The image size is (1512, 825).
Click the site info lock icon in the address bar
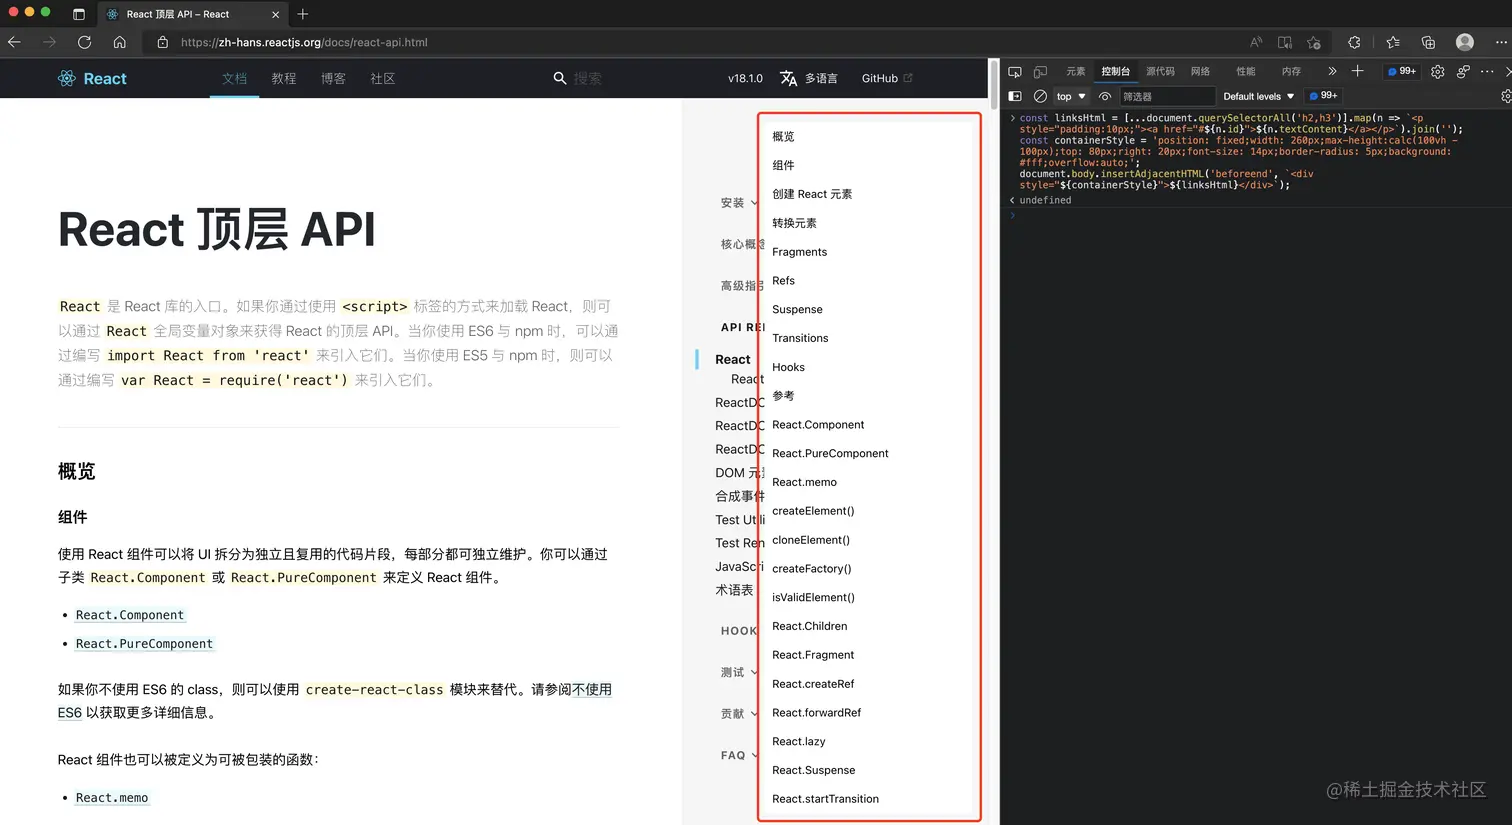163,42
